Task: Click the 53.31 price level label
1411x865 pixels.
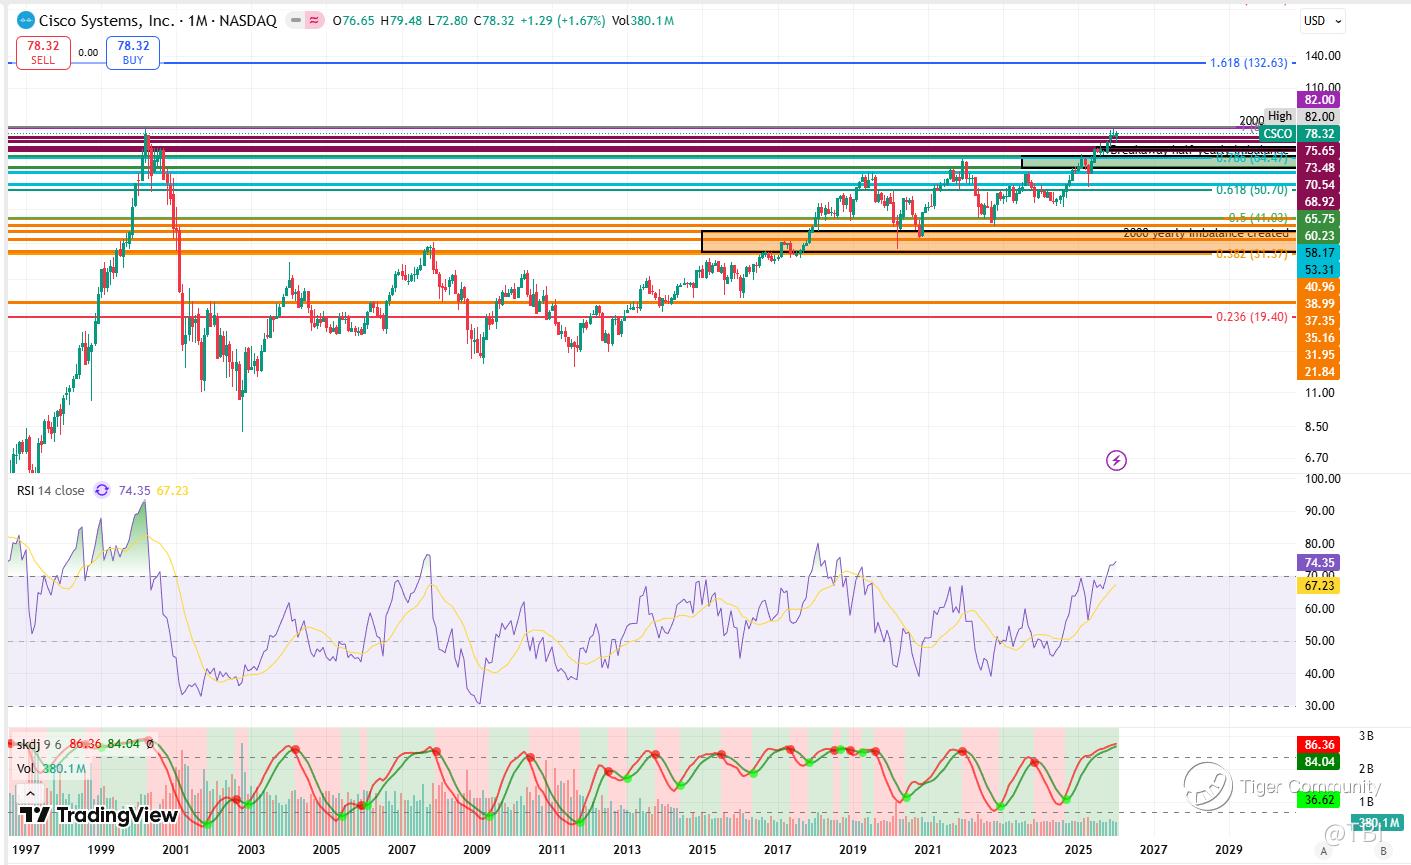Action: (x=1316, y=270)
